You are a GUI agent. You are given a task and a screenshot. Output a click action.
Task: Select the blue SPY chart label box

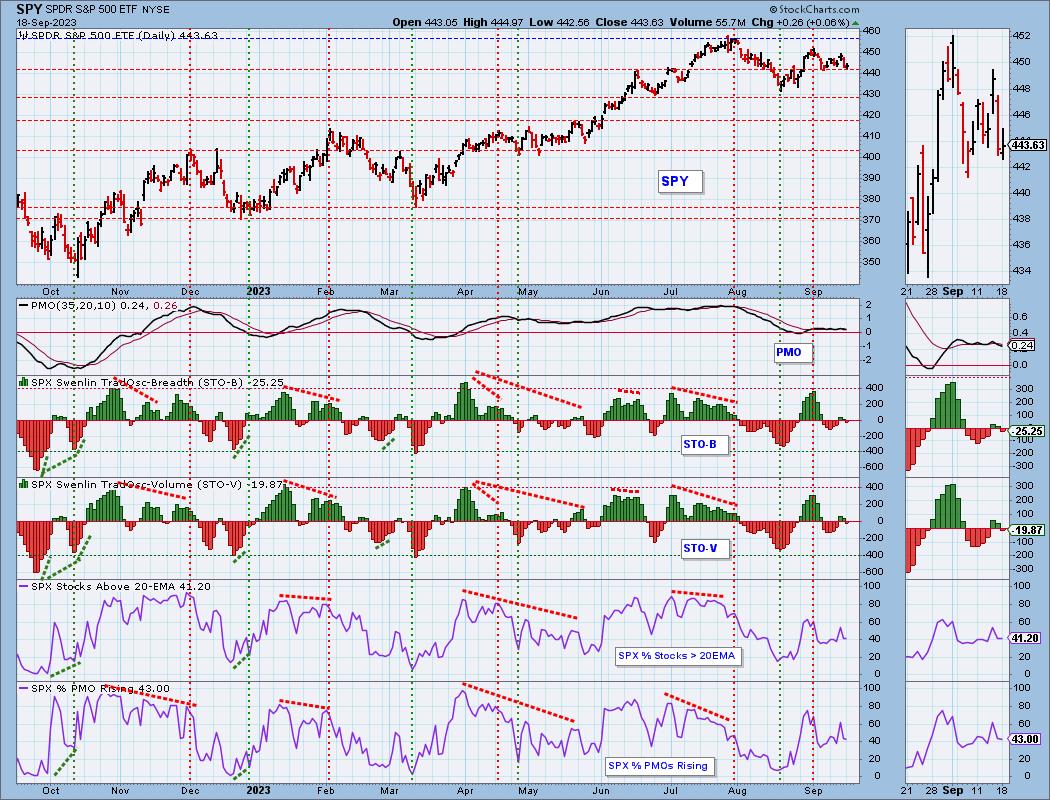coord(680,181)
